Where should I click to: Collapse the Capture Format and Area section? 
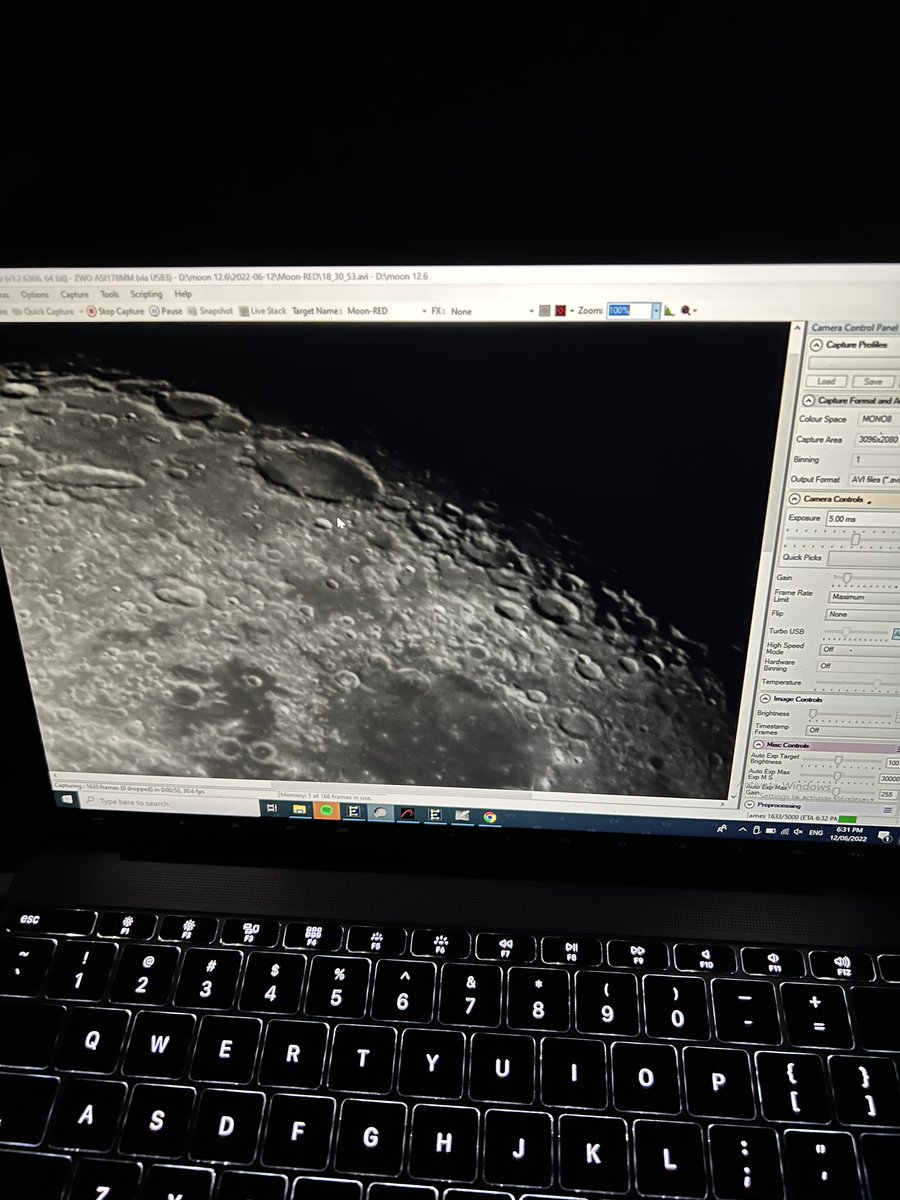click(809, 401)
